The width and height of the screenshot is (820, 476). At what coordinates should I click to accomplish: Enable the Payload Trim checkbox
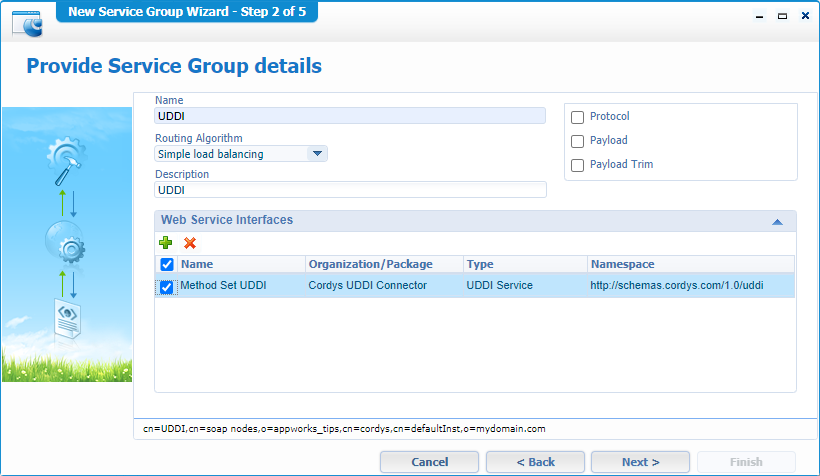[577, 165]
